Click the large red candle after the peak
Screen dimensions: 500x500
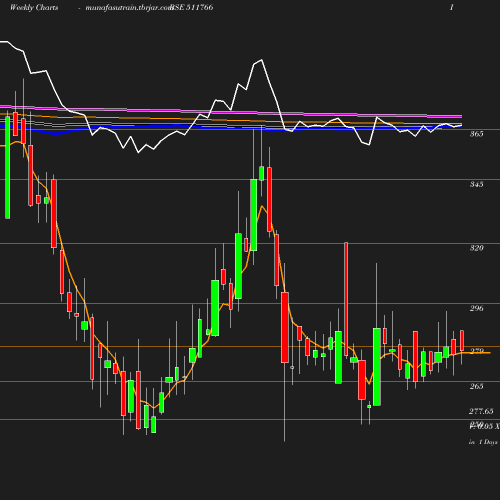tap(285, 327)
